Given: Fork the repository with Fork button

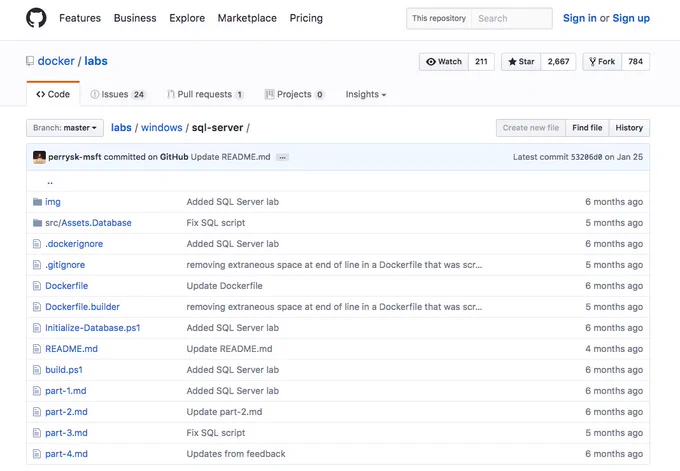Looking at the screenshot, I should 602,62.
